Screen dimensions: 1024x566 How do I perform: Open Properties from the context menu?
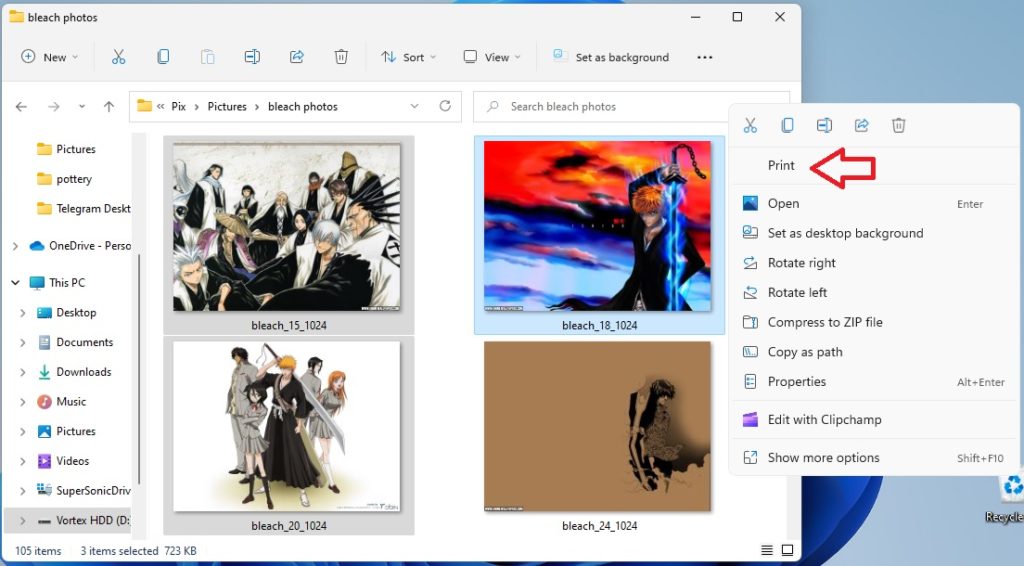tap(874, 382)
